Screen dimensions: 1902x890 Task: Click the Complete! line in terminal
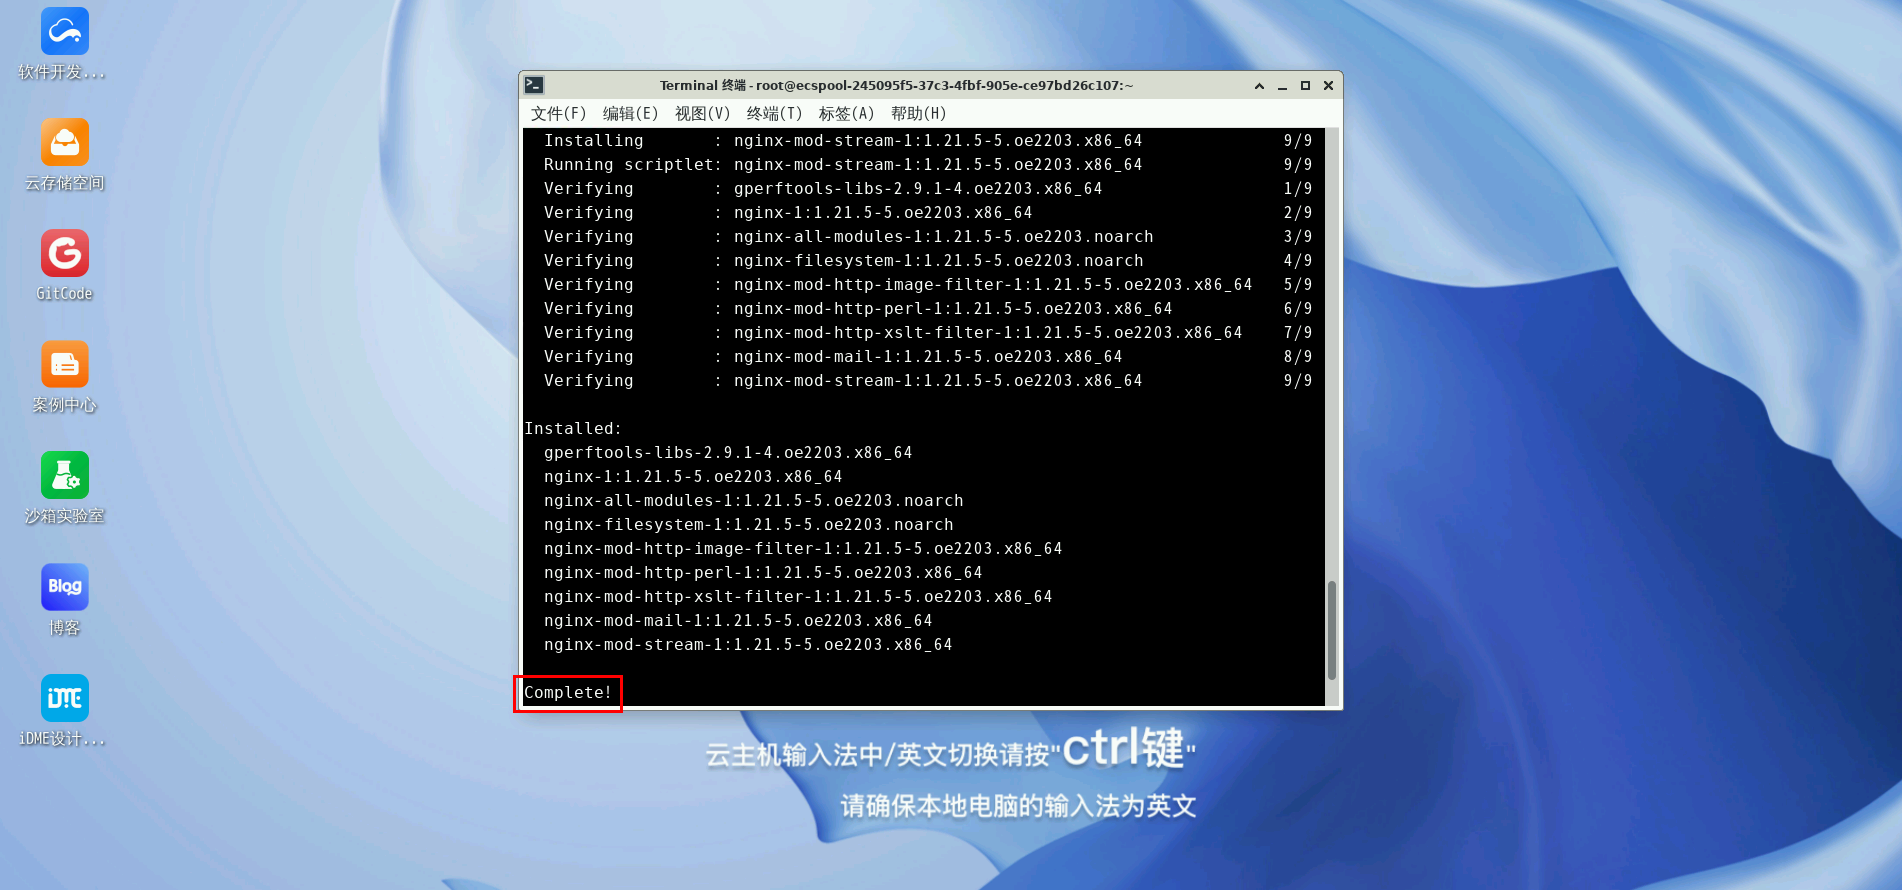(568, 693)
